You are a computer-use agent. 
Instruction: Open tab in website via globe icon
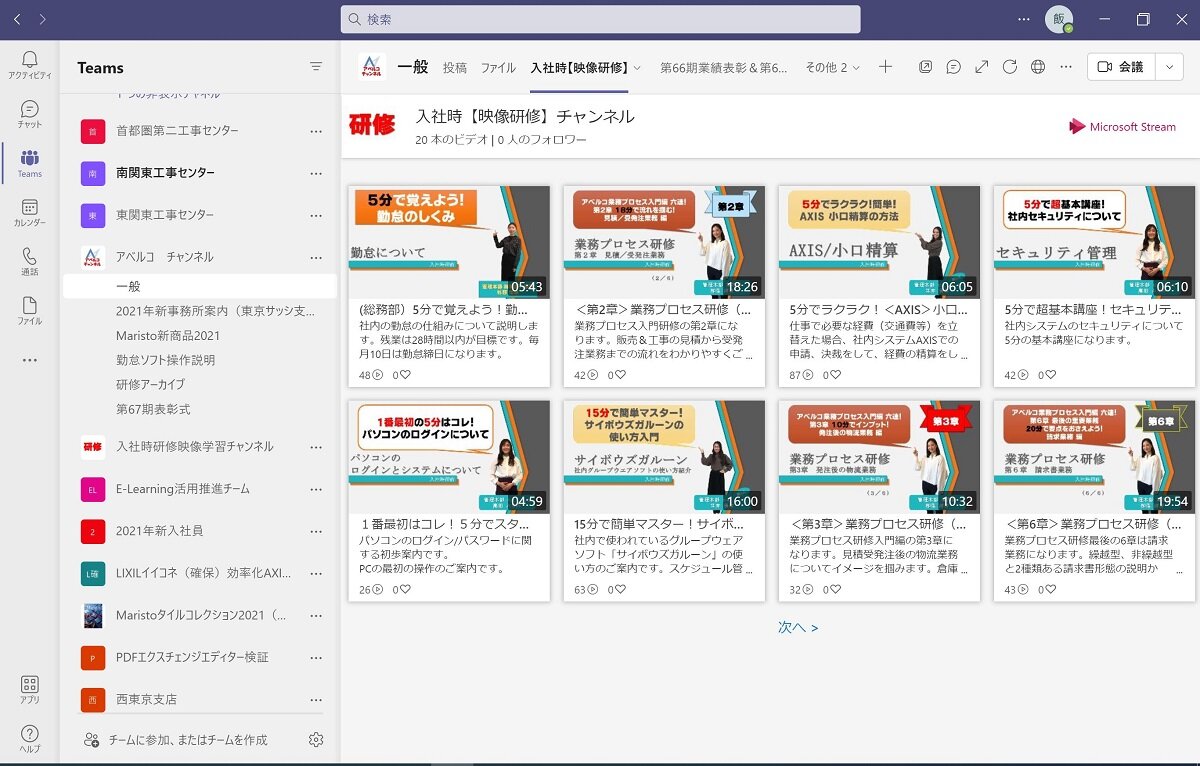pos(1038,67)
